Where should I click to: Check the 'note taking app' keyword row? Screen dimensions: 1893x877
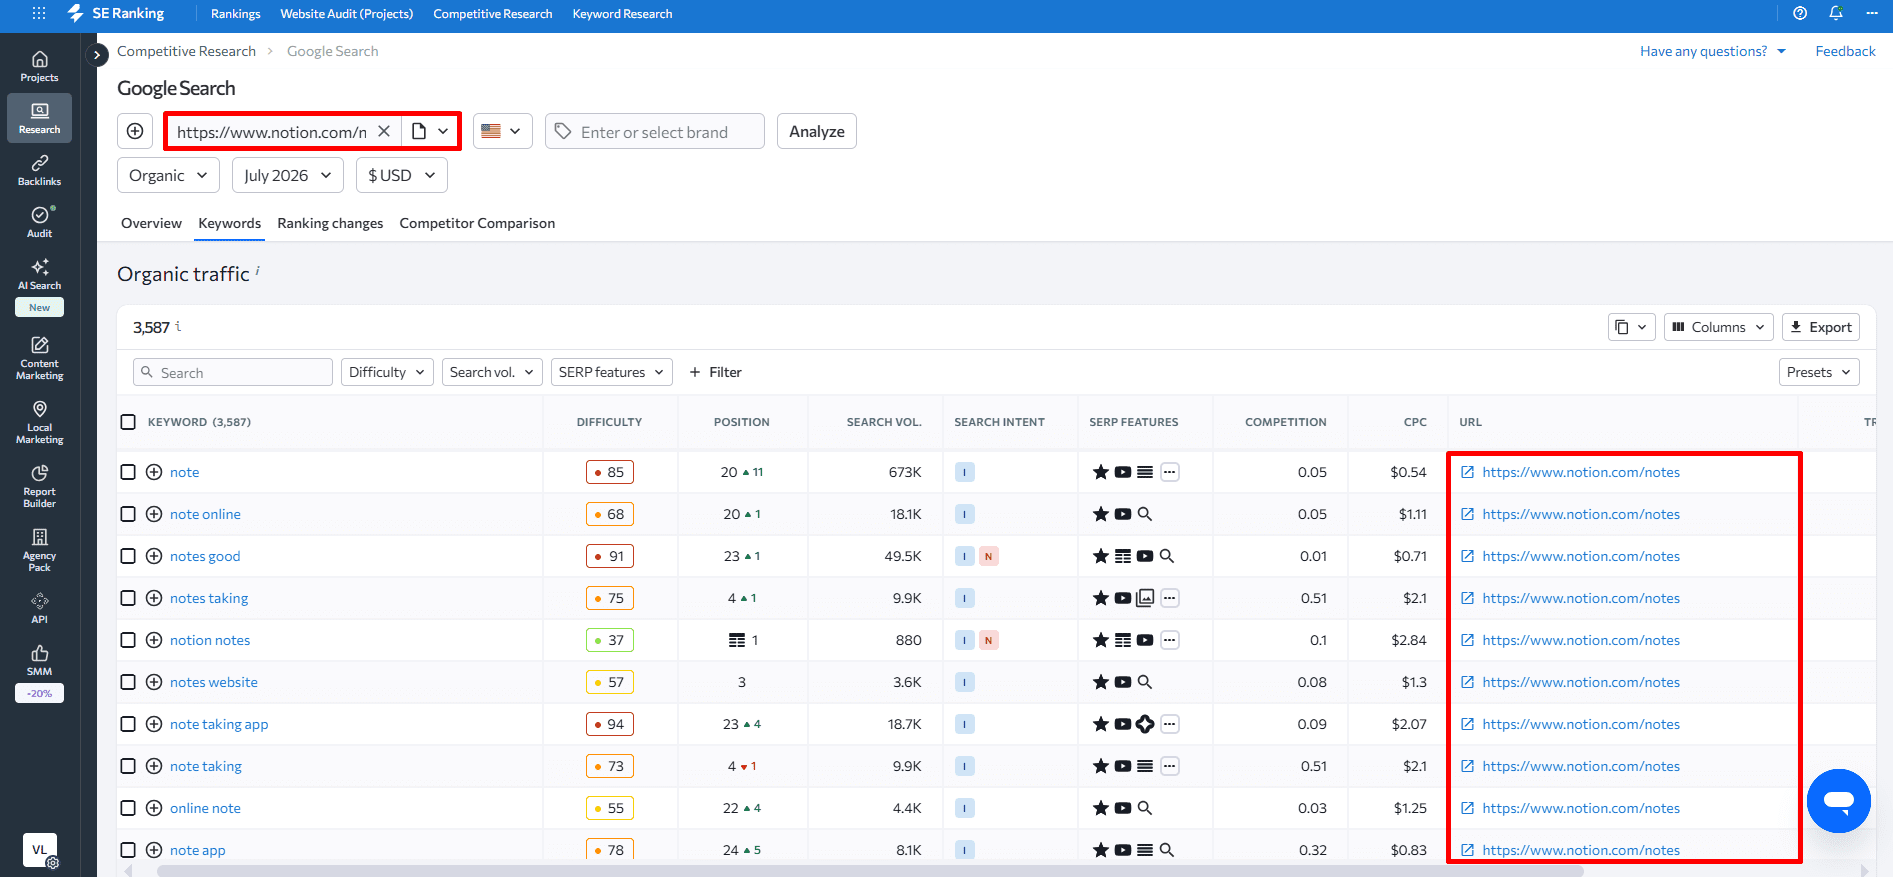click(128, 724)
